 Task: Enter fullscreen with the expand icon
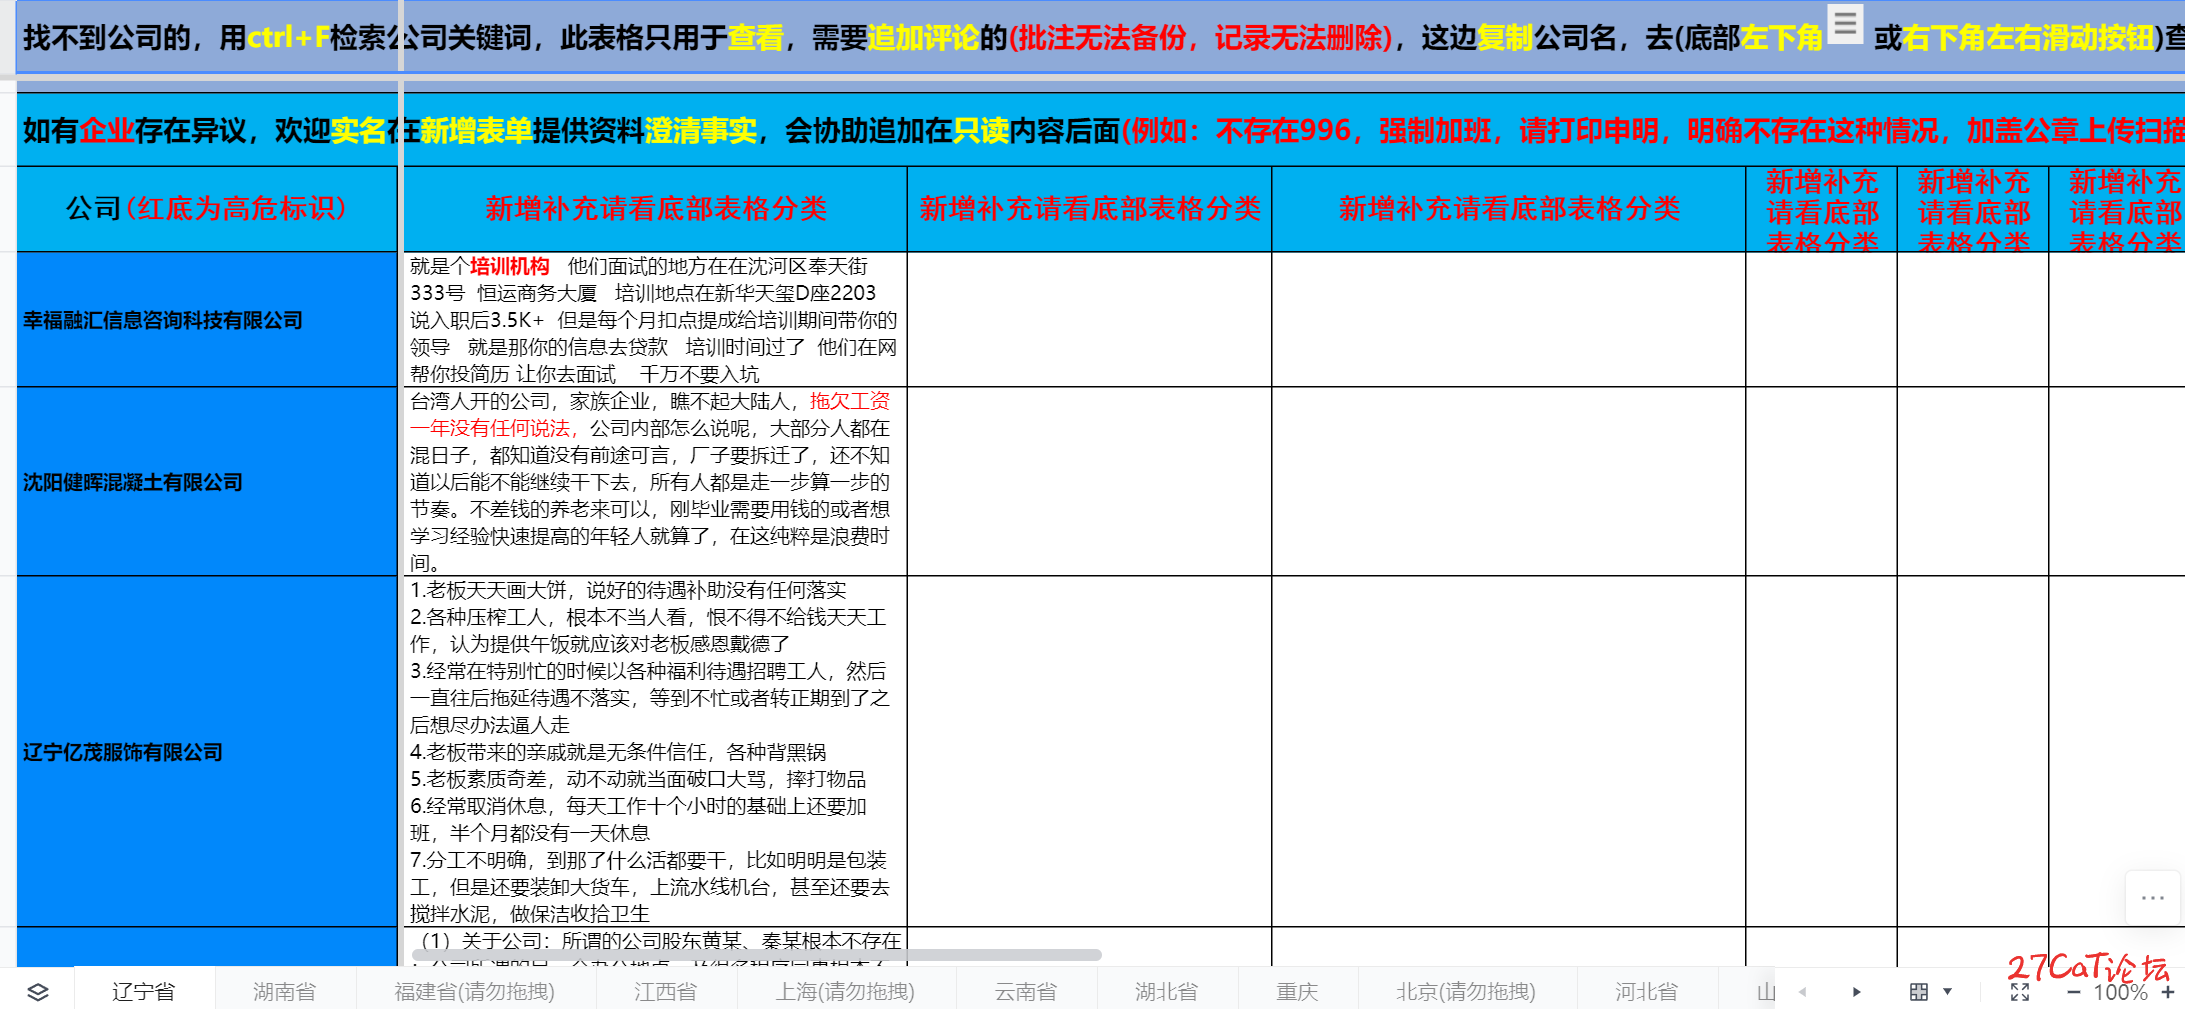coord(2020,991)
